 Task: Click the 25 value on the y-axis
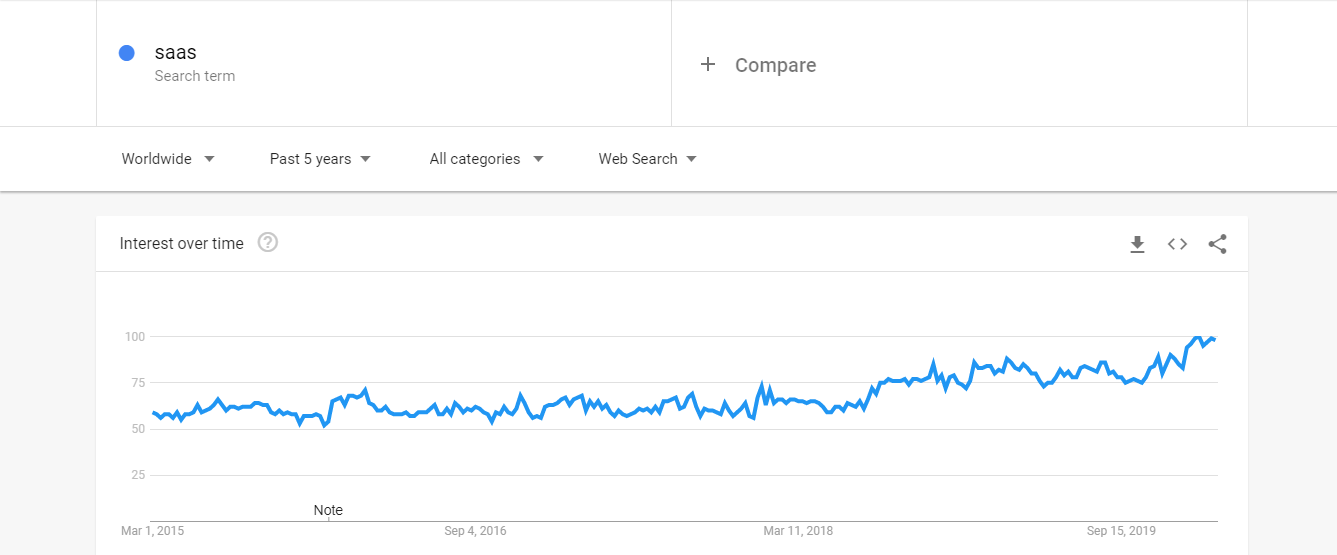pos(138,474)
